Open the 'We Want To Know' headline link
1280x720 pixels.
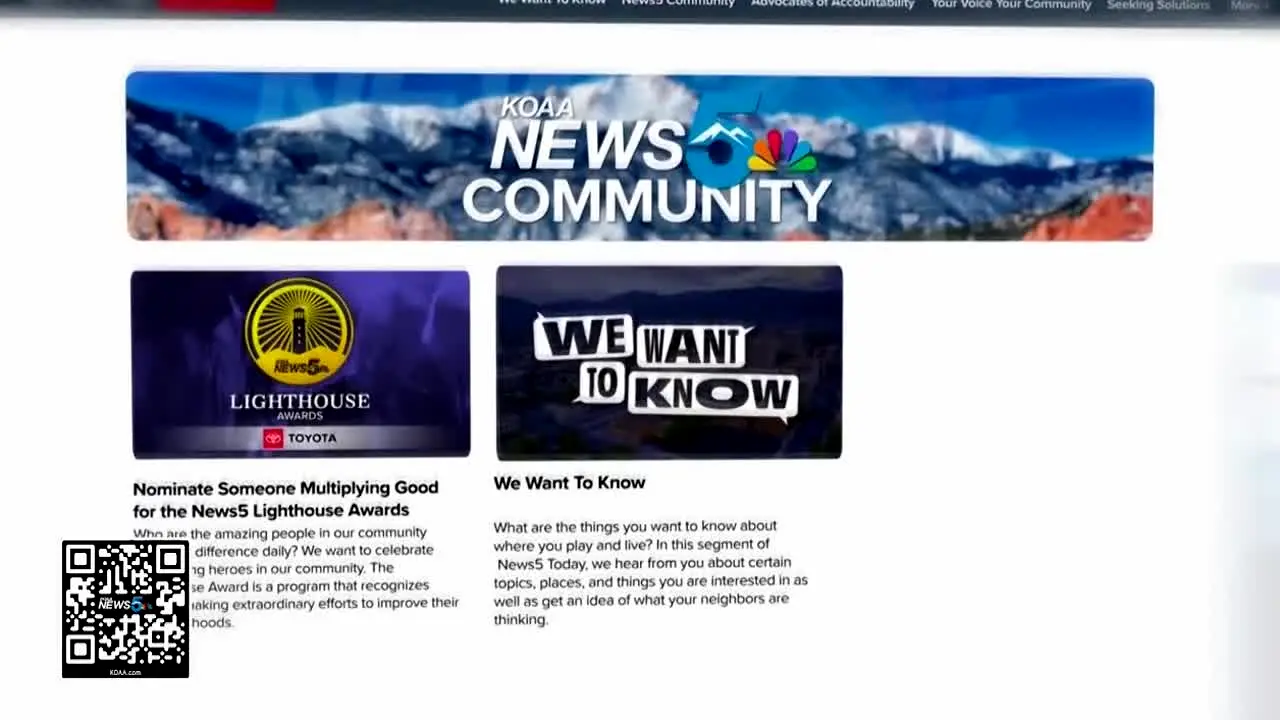[x=569, y=483]
